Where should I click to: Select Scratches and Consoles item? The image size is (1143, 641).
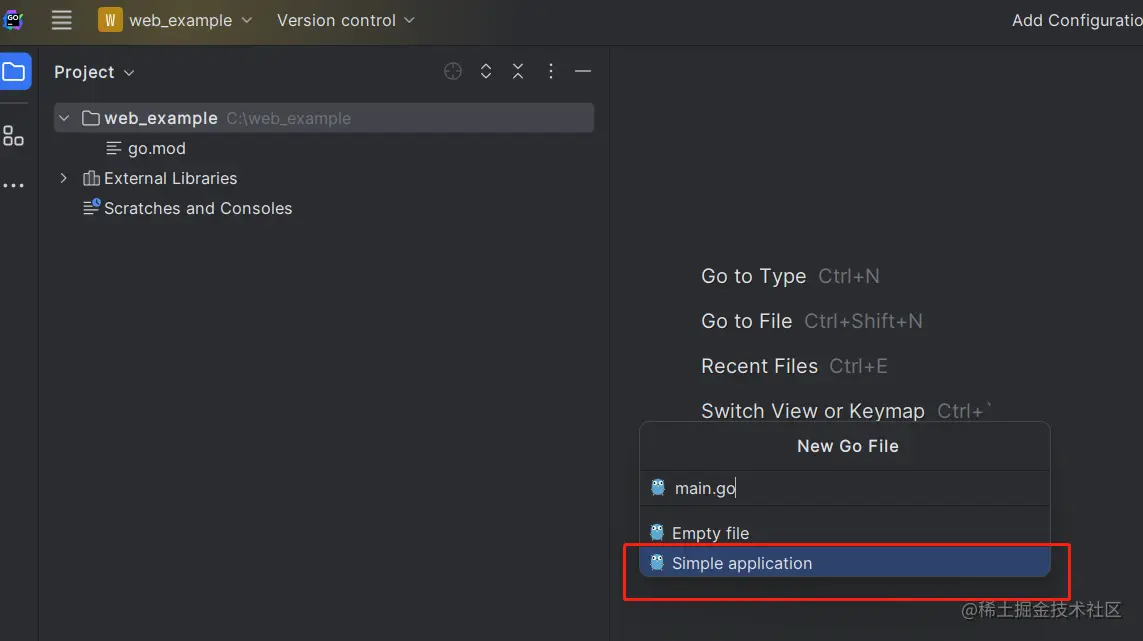pyautogui.click(x=197, y=208)
